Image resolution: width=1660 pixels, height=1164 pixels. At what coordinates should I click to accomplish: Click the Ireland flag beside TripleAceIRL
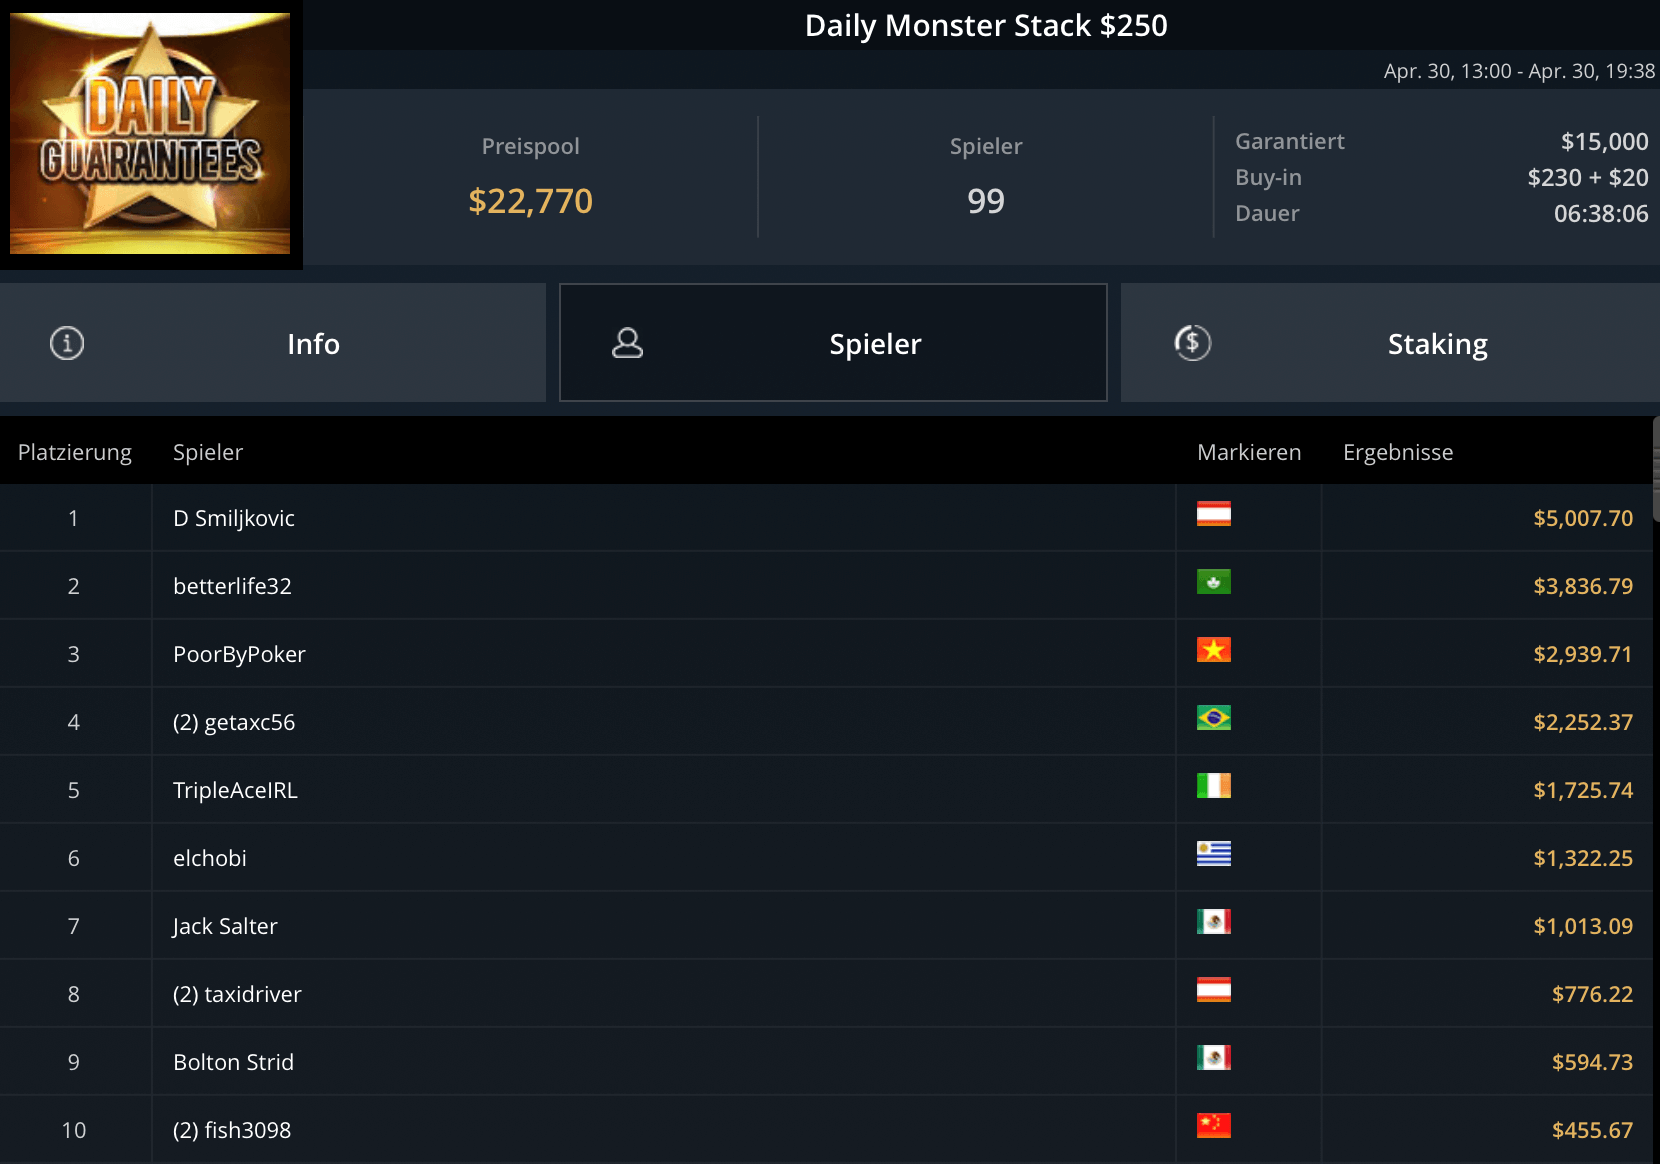pyautogui.click(x=1213, y=786)
